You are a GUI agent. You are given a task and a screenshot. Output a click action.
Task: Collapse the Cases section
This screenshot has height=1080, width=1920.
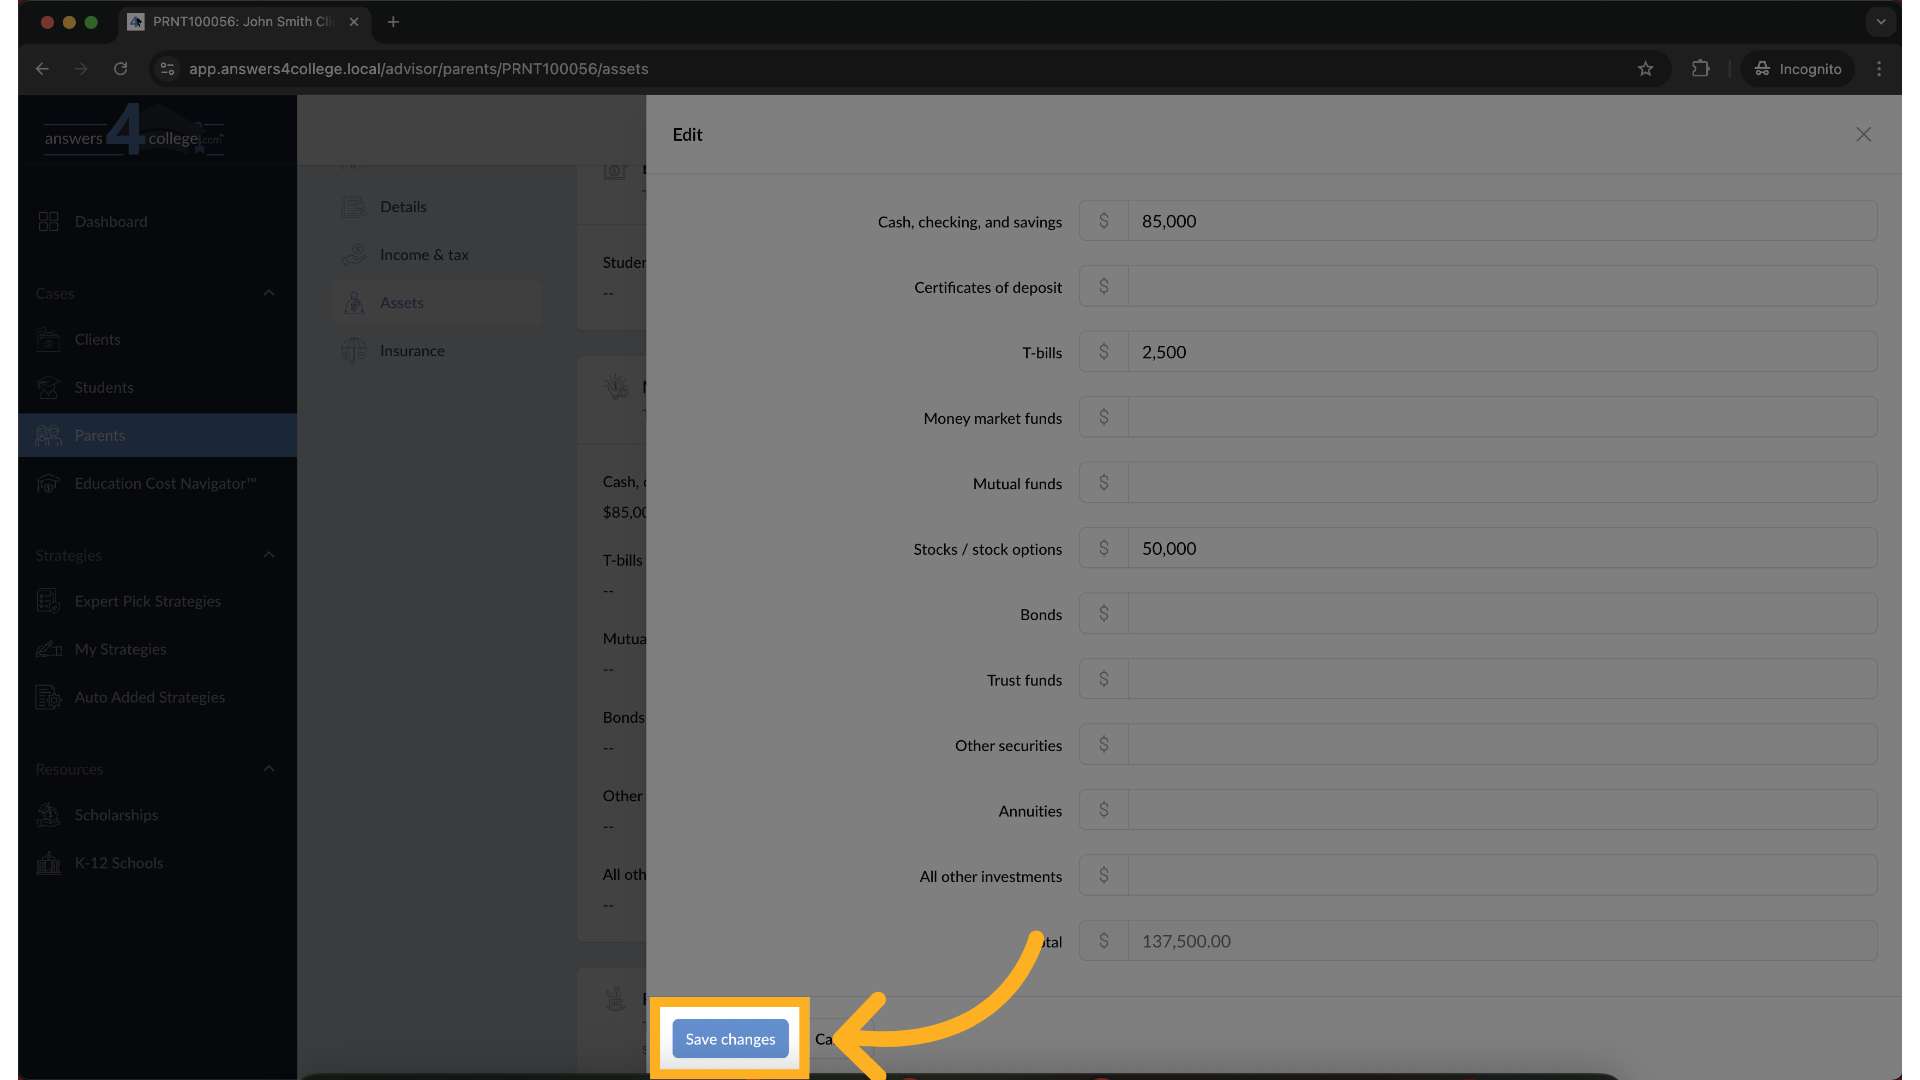point(268,293)
